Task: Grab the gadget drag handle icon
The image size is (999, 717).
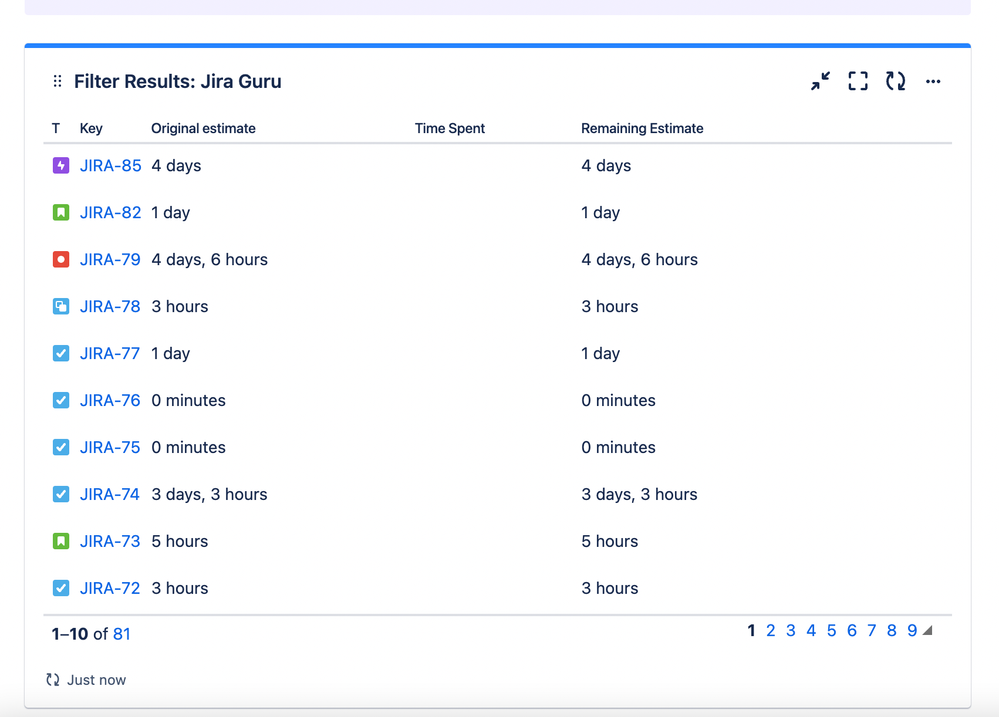Action: [x=57, y=81]
